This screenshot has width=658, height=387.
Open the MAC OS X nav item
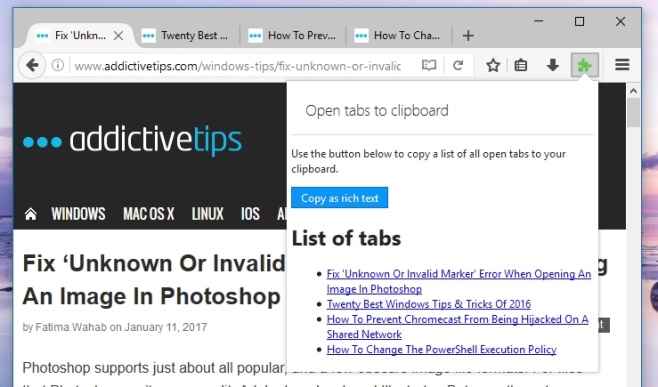click(x=149, y=214)
